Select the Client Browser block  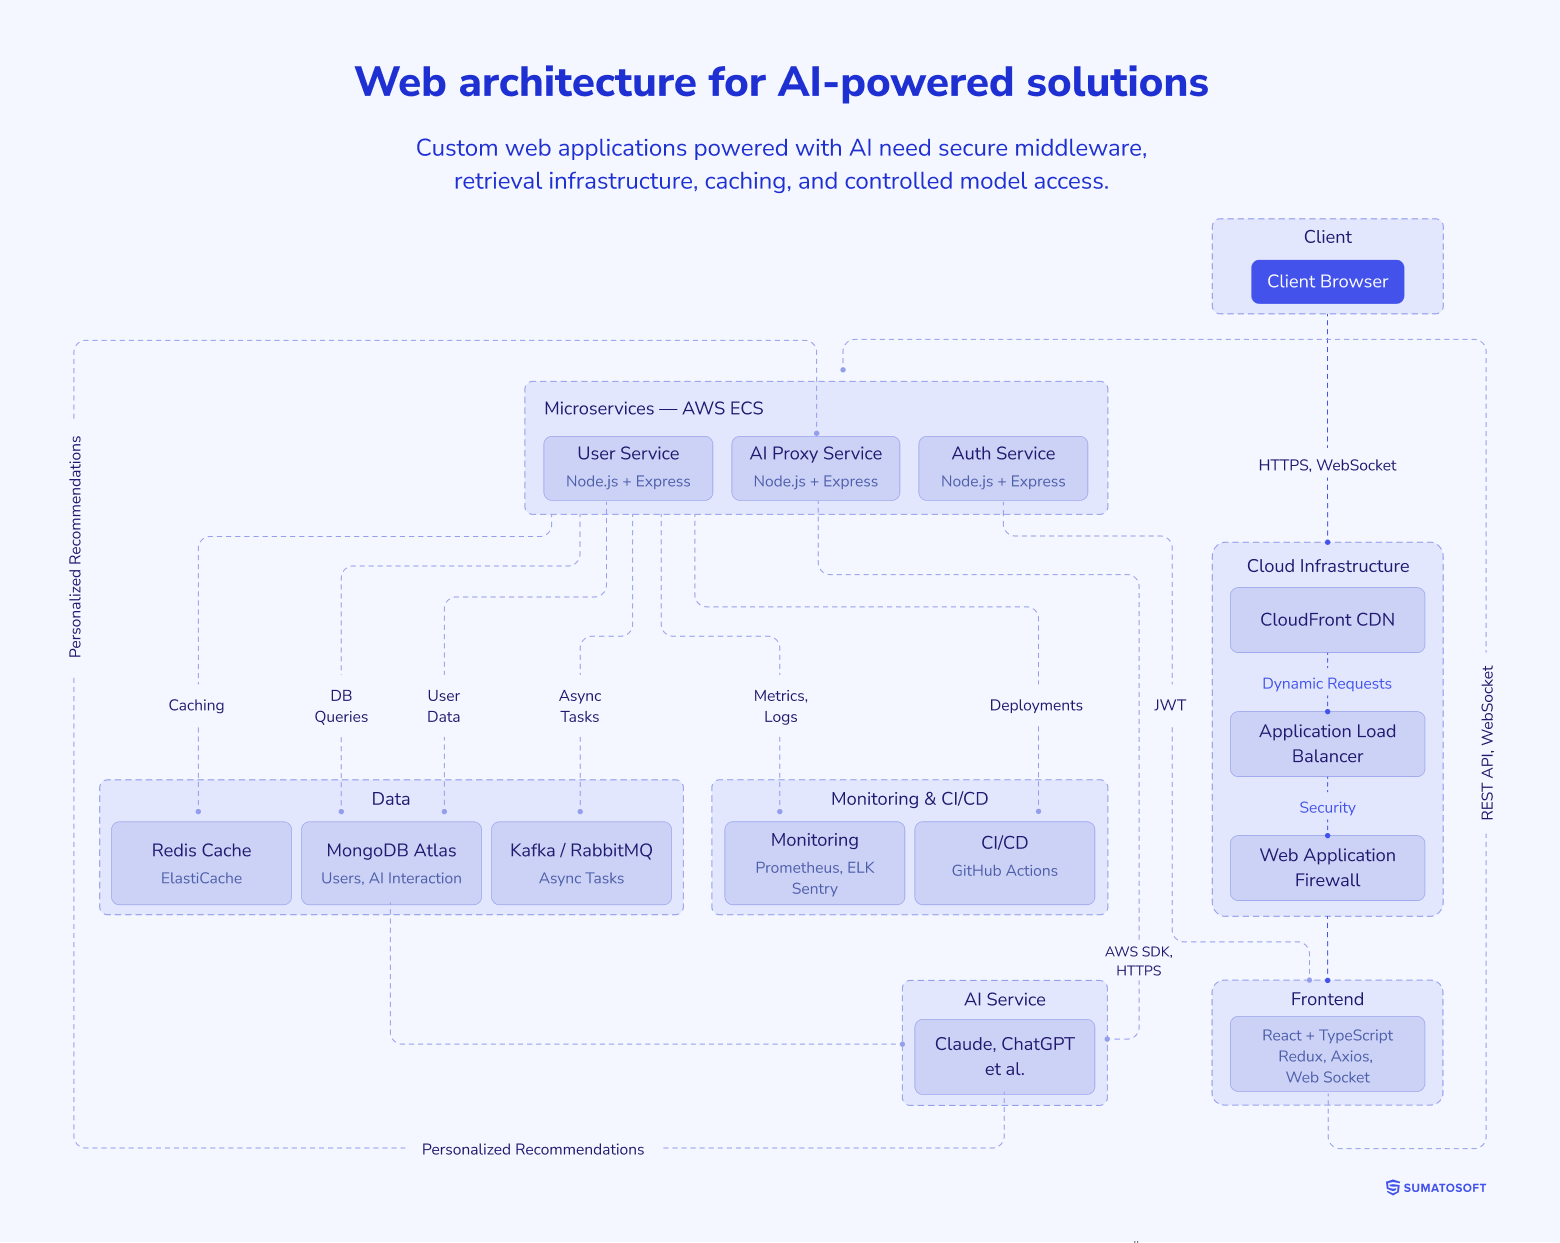[x=1327, y=281]
